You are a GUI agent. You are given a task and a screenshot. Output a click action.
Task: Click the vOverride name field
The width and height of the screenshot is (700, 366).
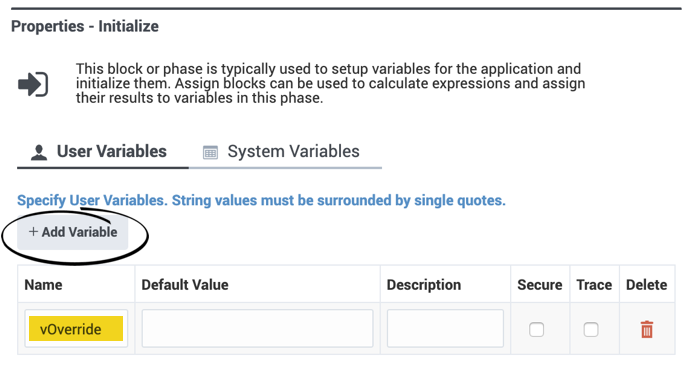(x=76, y=329)
